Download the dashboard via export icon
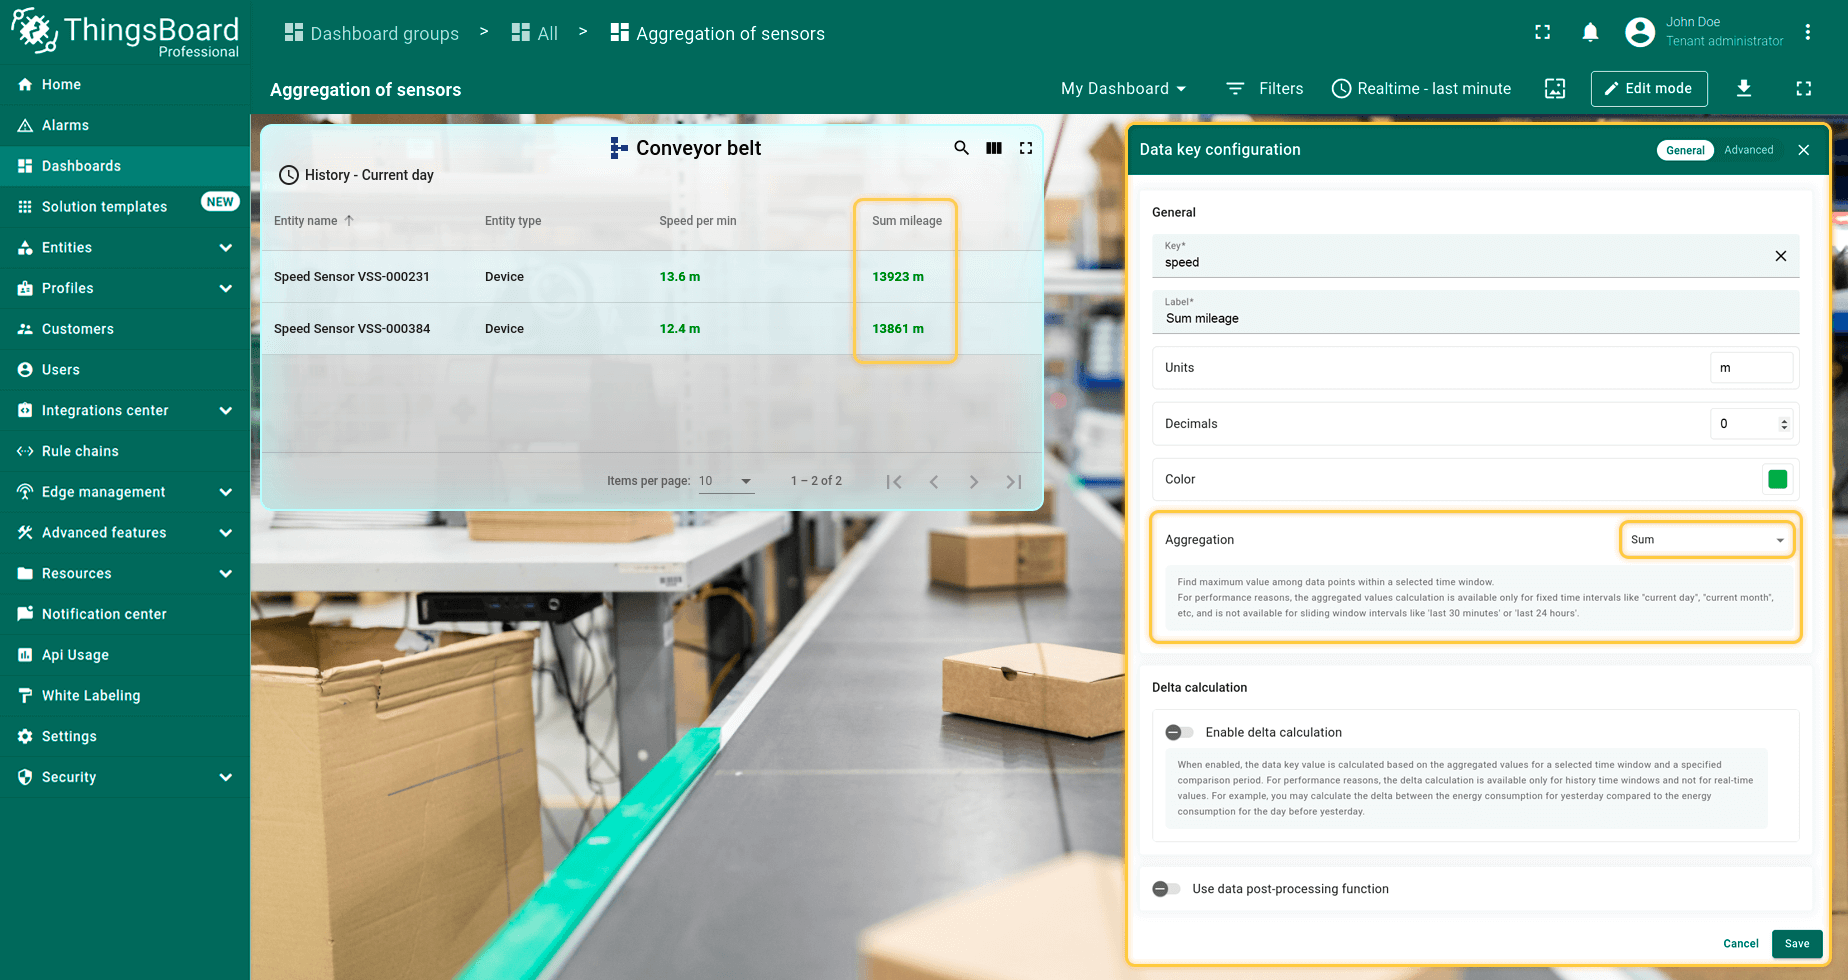Image resolution: width=1848 pixels, height=980 pixels. 1744,89
